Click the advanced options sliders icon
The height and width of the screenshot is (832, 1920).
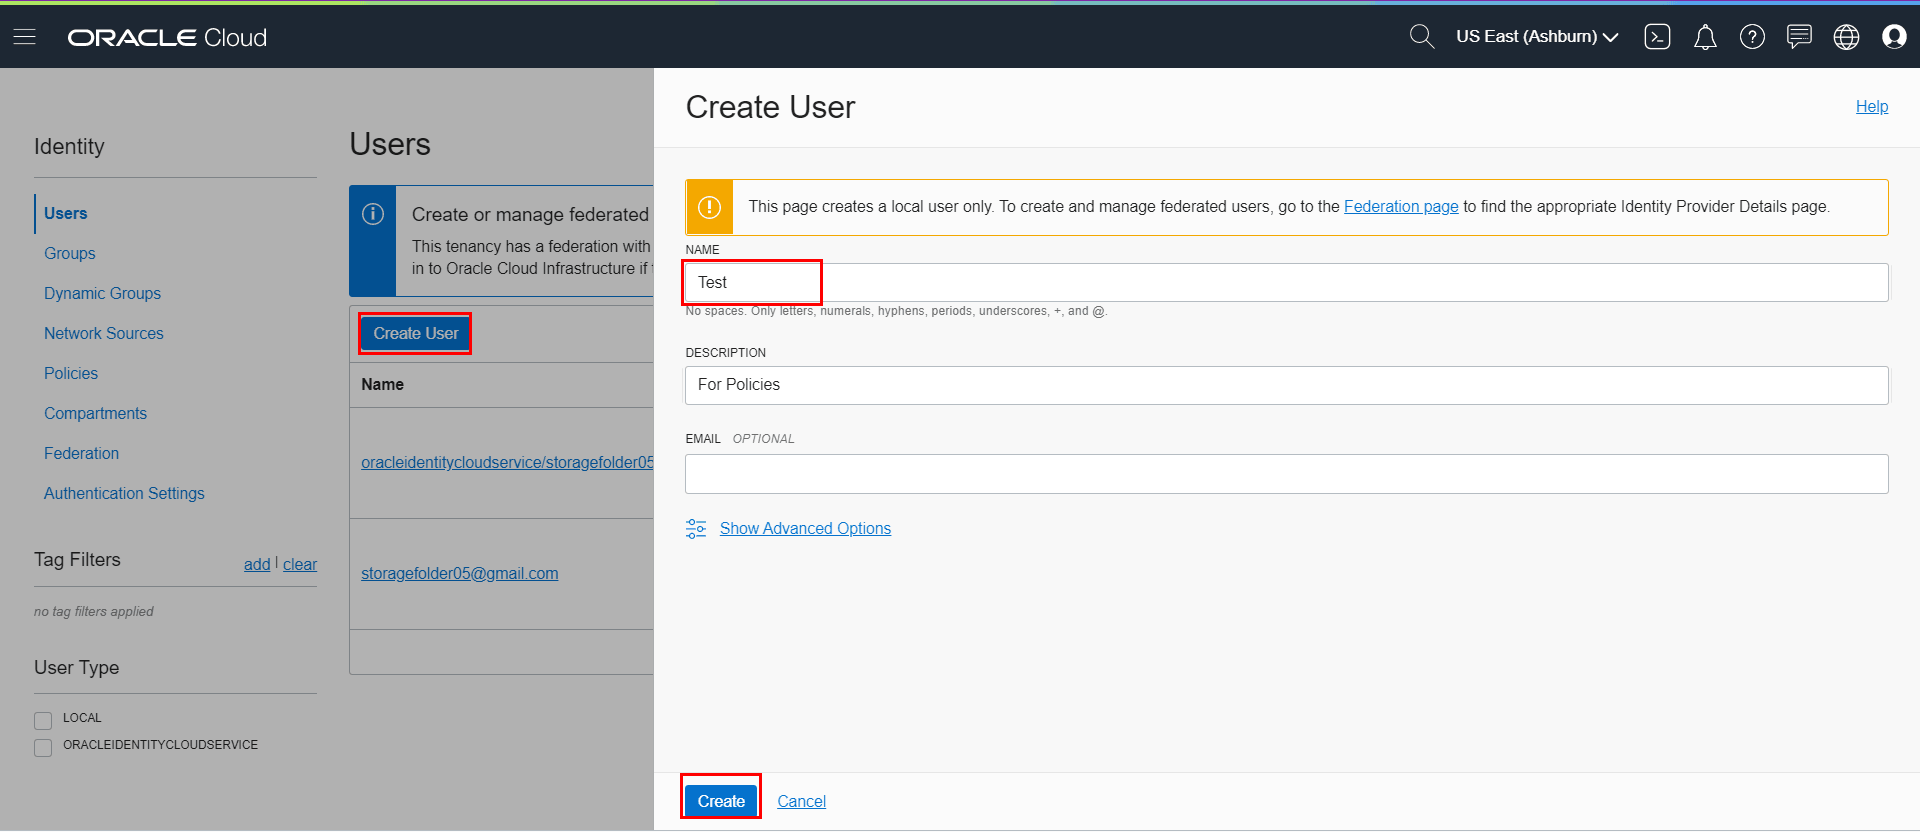696,529
